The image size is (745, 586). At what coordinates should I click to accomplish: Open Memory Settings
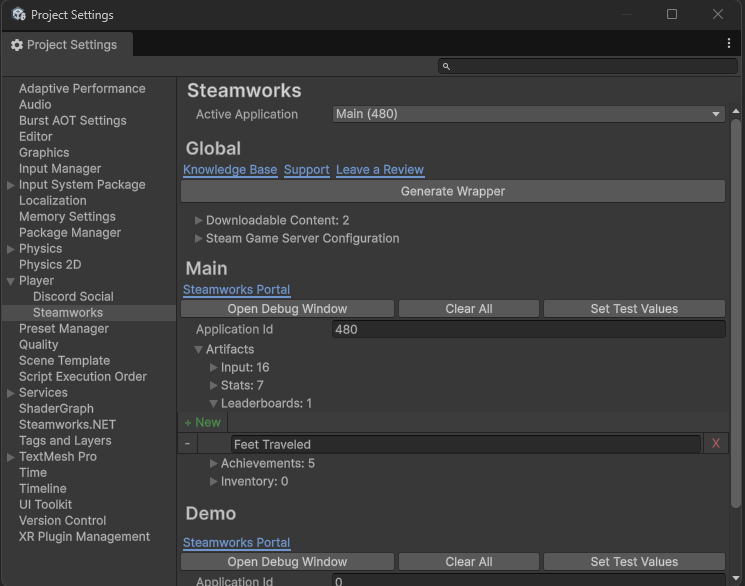(x=67, y=217)
